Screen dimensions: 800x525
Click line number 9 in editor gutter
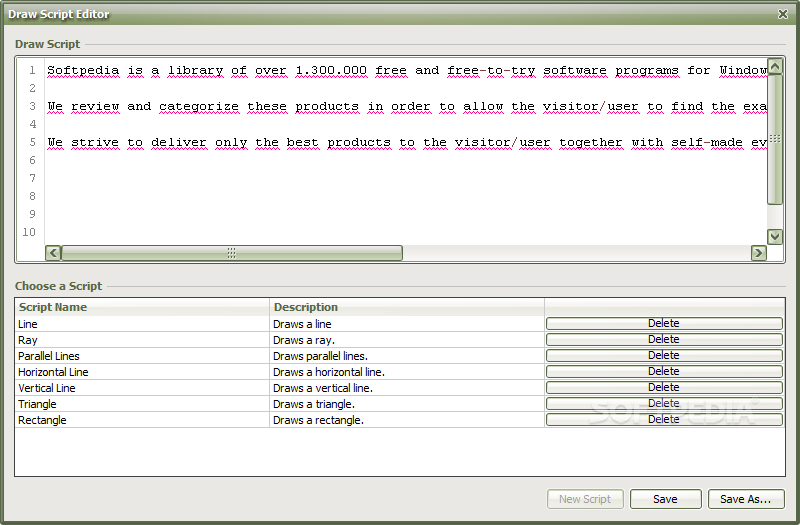click(x=32, y=214)
